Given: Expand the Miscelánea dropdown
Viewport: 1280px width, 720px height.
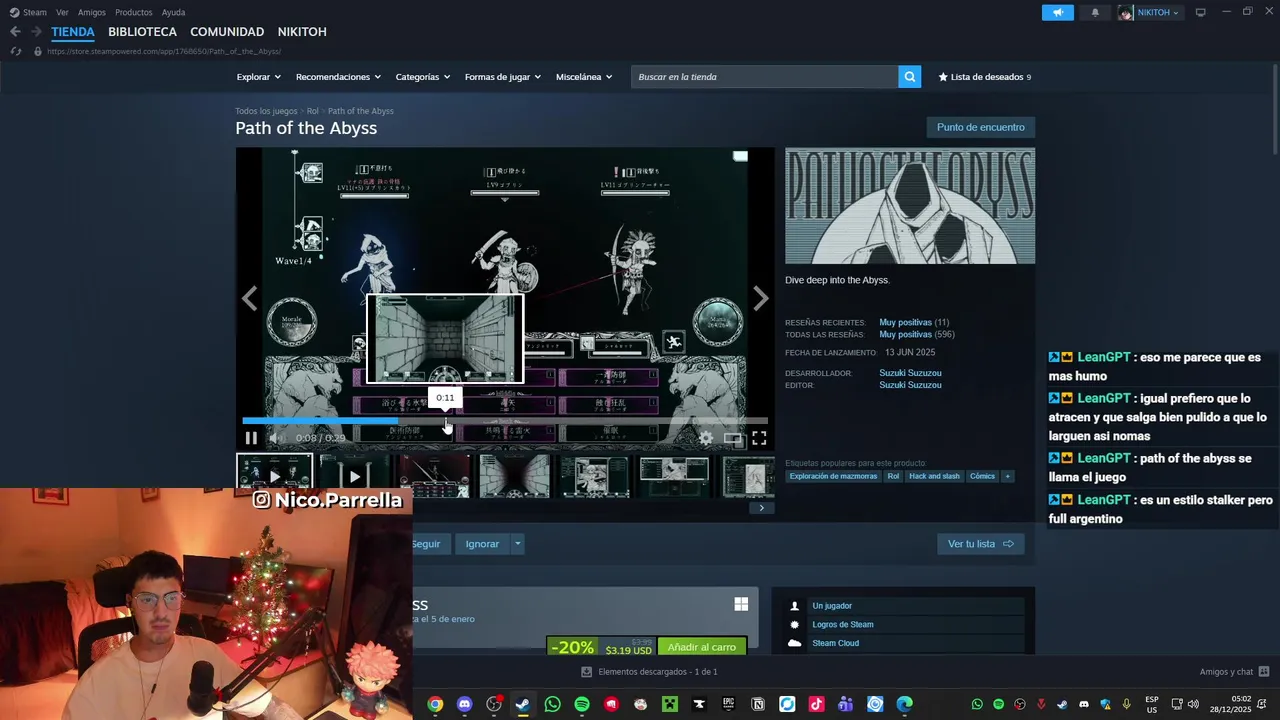Looking at the screenshot, I should click(584, 77).
